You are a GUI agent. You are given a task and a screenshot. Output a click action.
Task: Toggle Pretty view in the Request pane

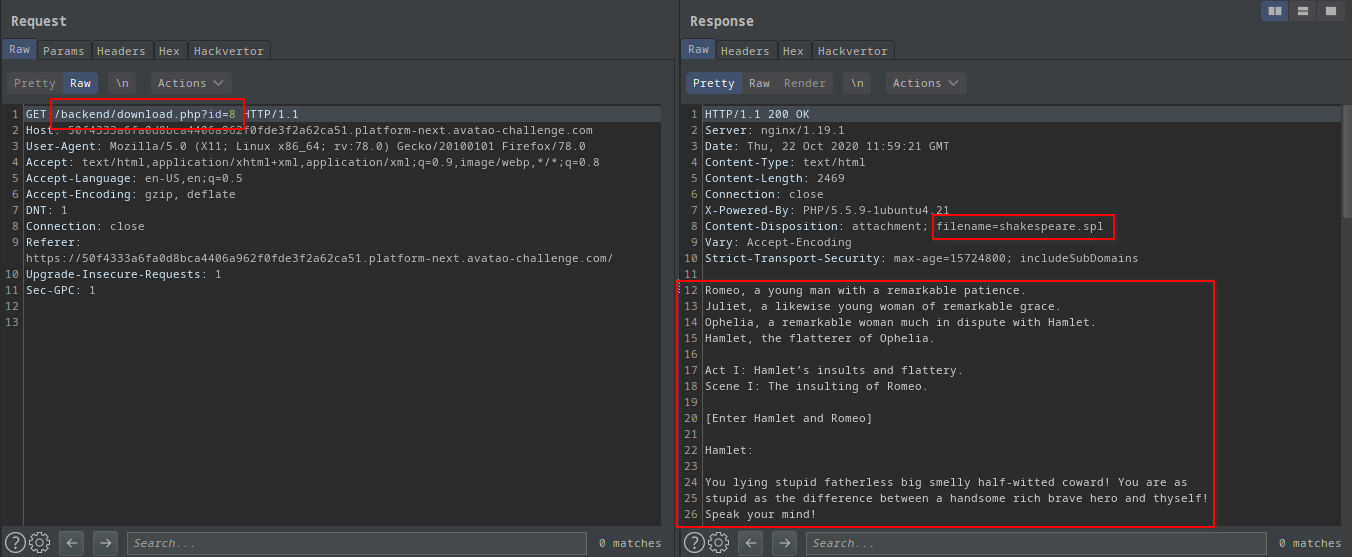pyautogui.click(x=35, y=83)
